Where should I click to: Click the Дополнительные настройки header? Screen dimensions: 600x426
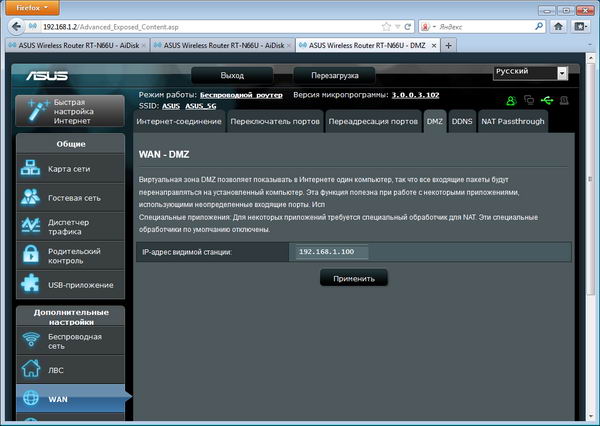click(x=71, y=317)
